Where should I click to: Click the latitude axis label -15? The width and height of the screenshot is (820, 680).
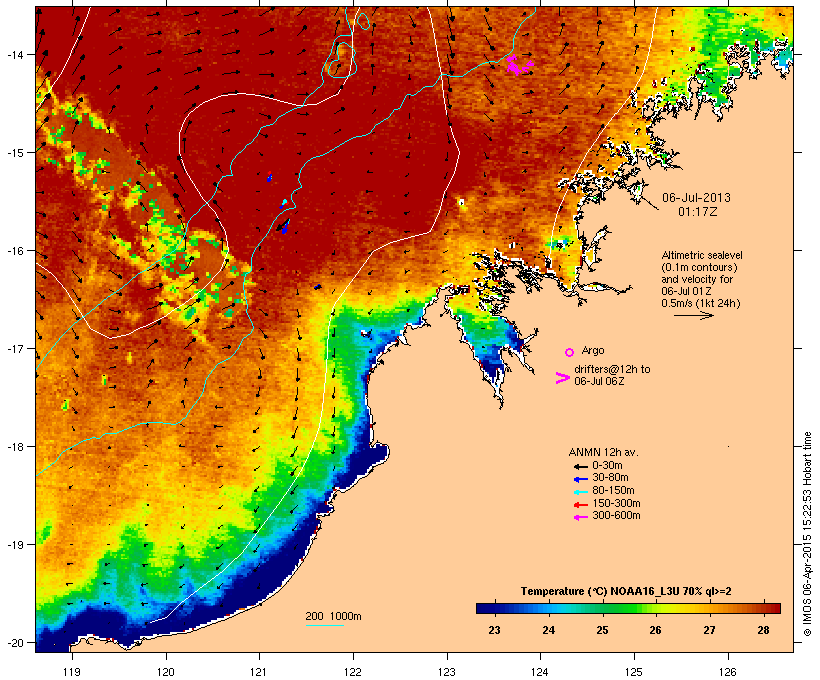click(x=14, y=153)
